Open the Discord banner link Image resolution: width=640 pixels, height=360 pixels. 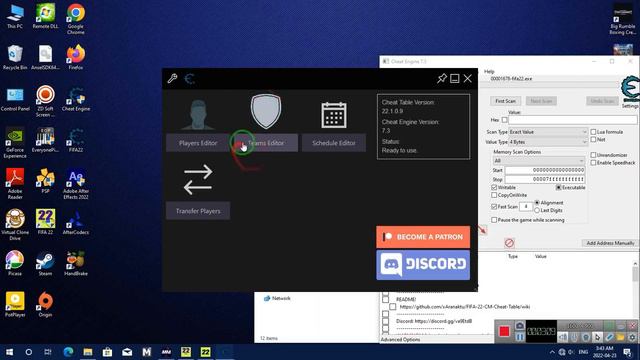[x=423, y=265]
